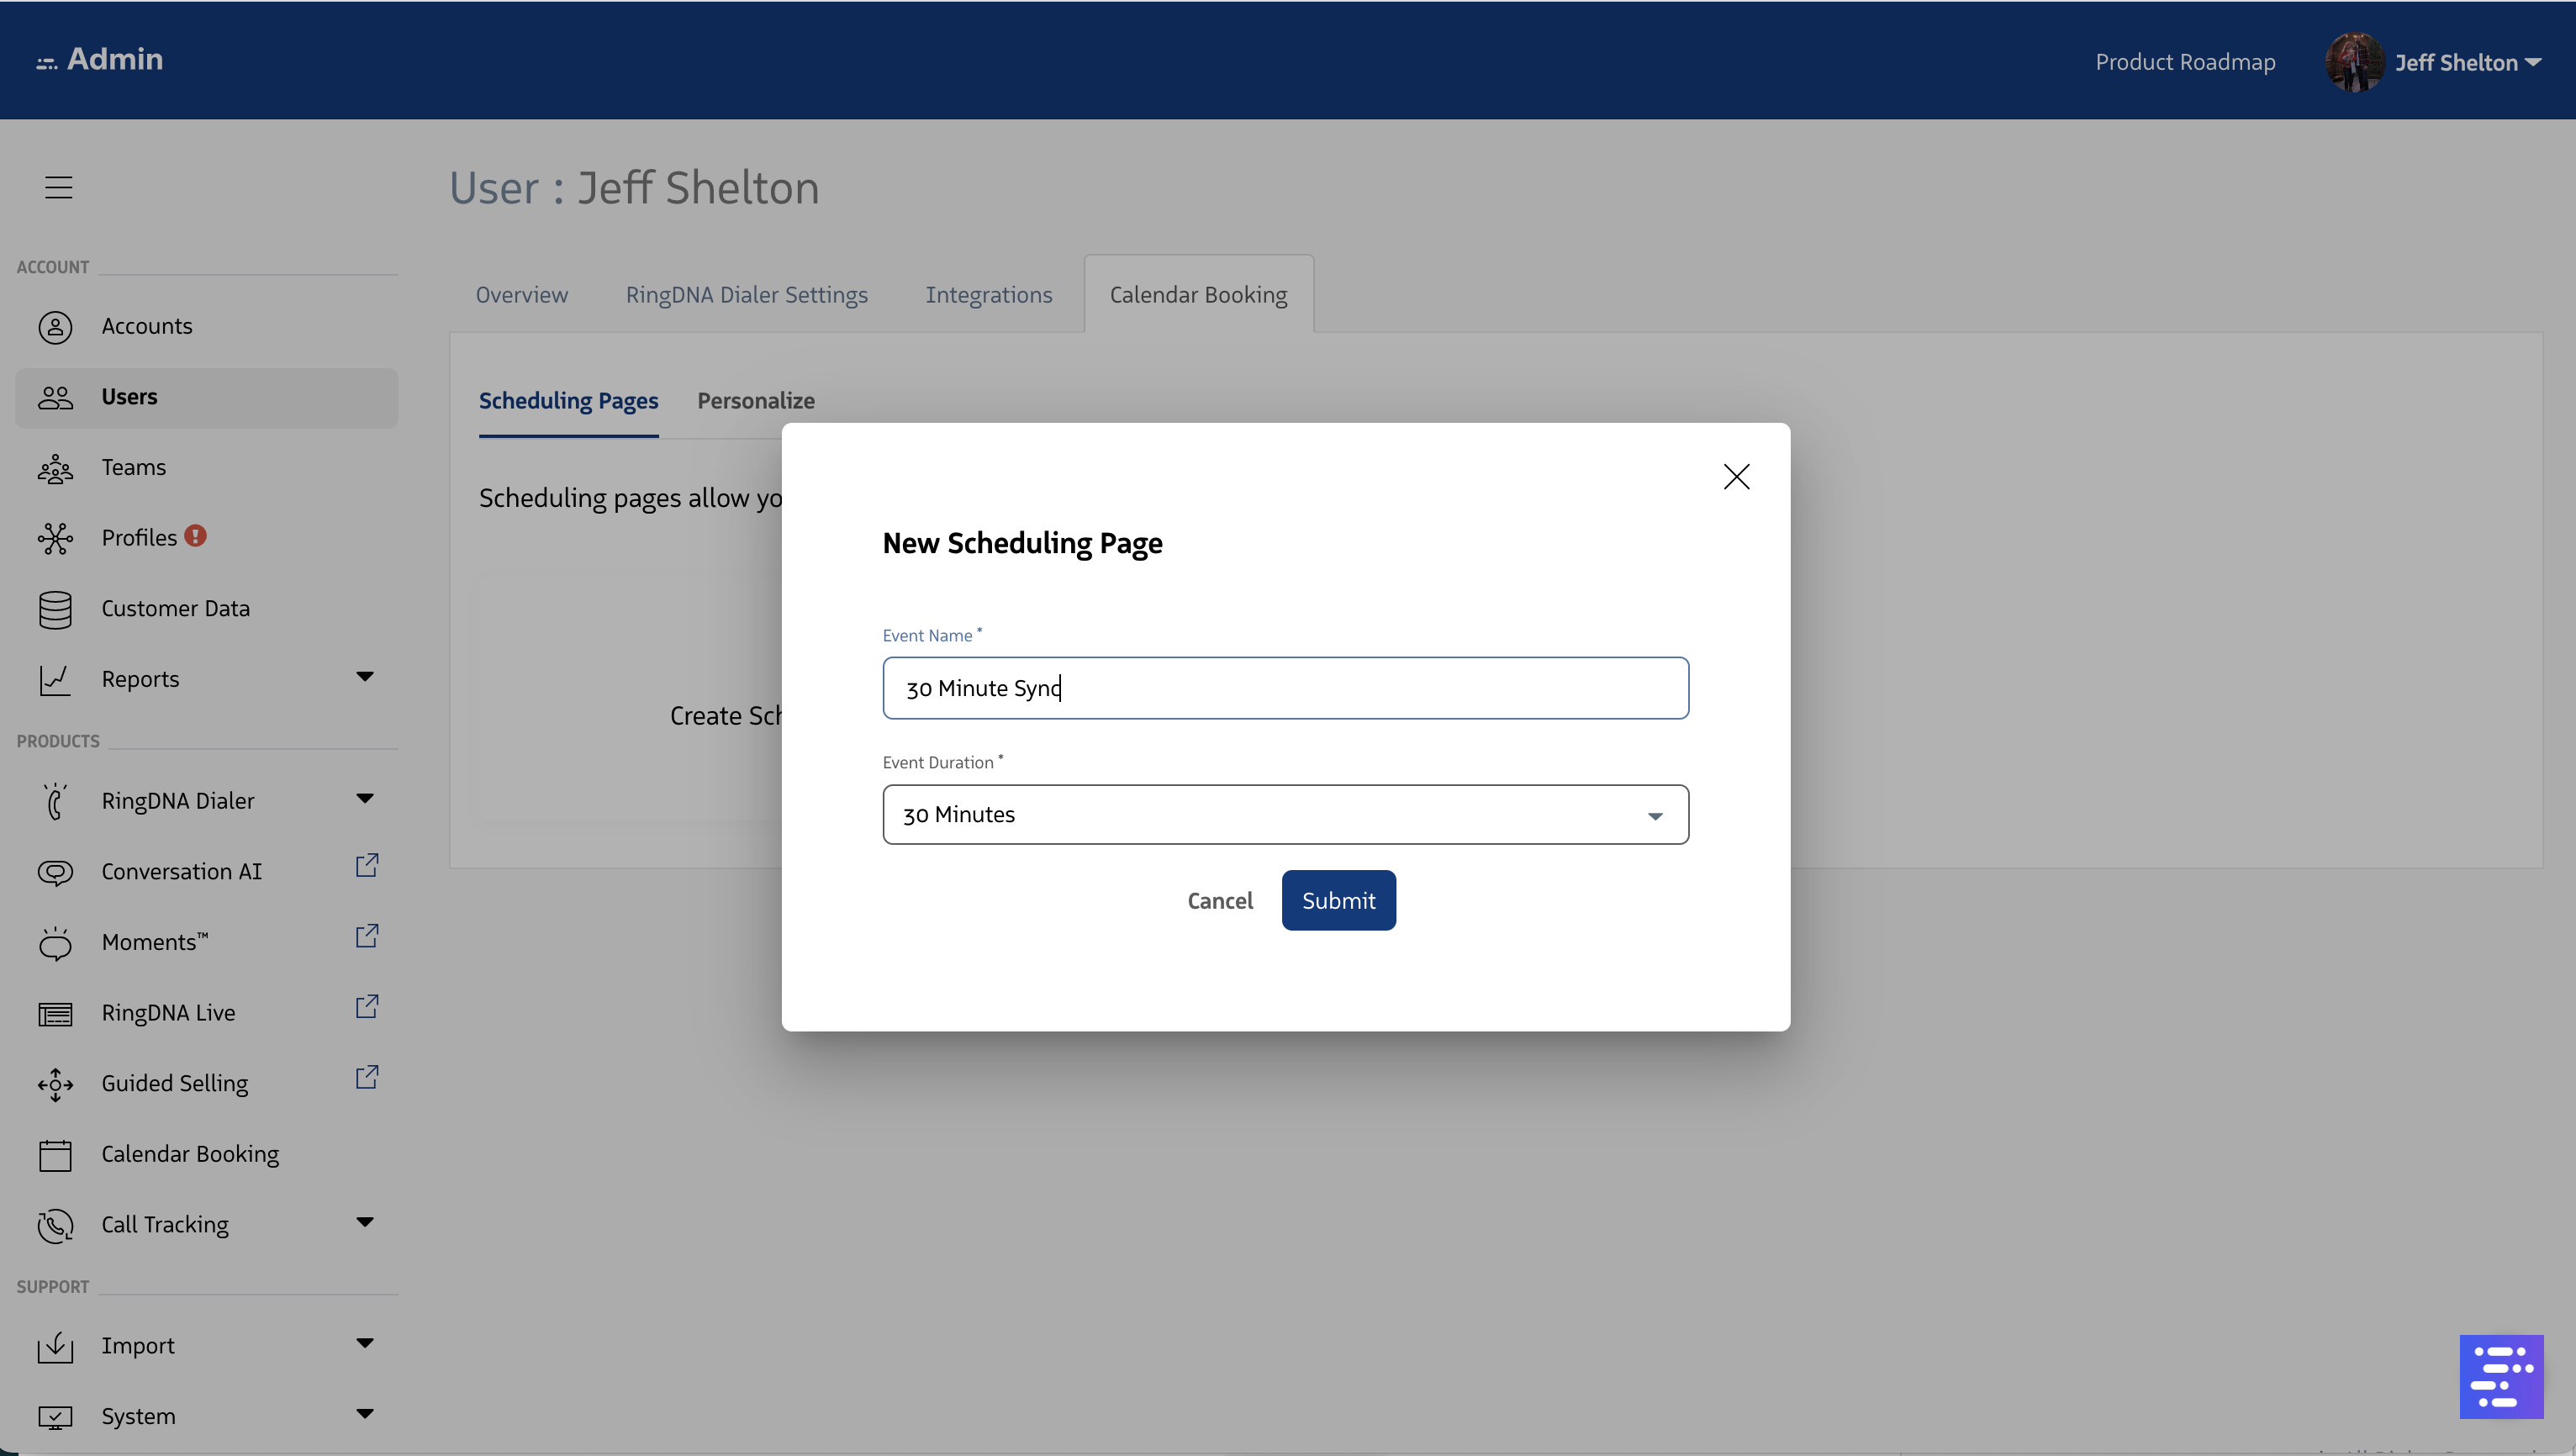This screenshot has height=1456, width=2576.
Task: Submit the new scheduling page
Action: click(1338, 901)
